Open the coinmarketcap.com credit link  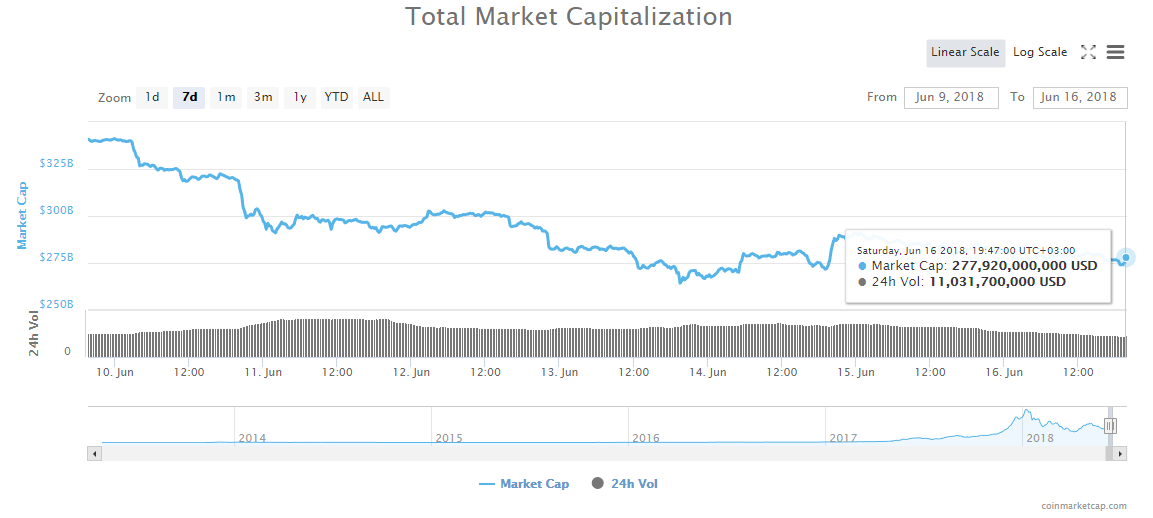1083,506
